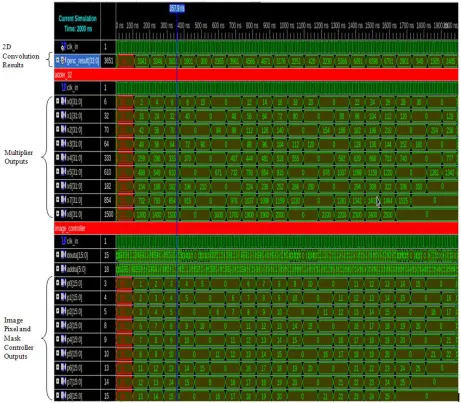Image resolution: width=461 pixels, height=403 pixels.
Task: Click the x2 value cell showing 70
Action: [108, 130]
